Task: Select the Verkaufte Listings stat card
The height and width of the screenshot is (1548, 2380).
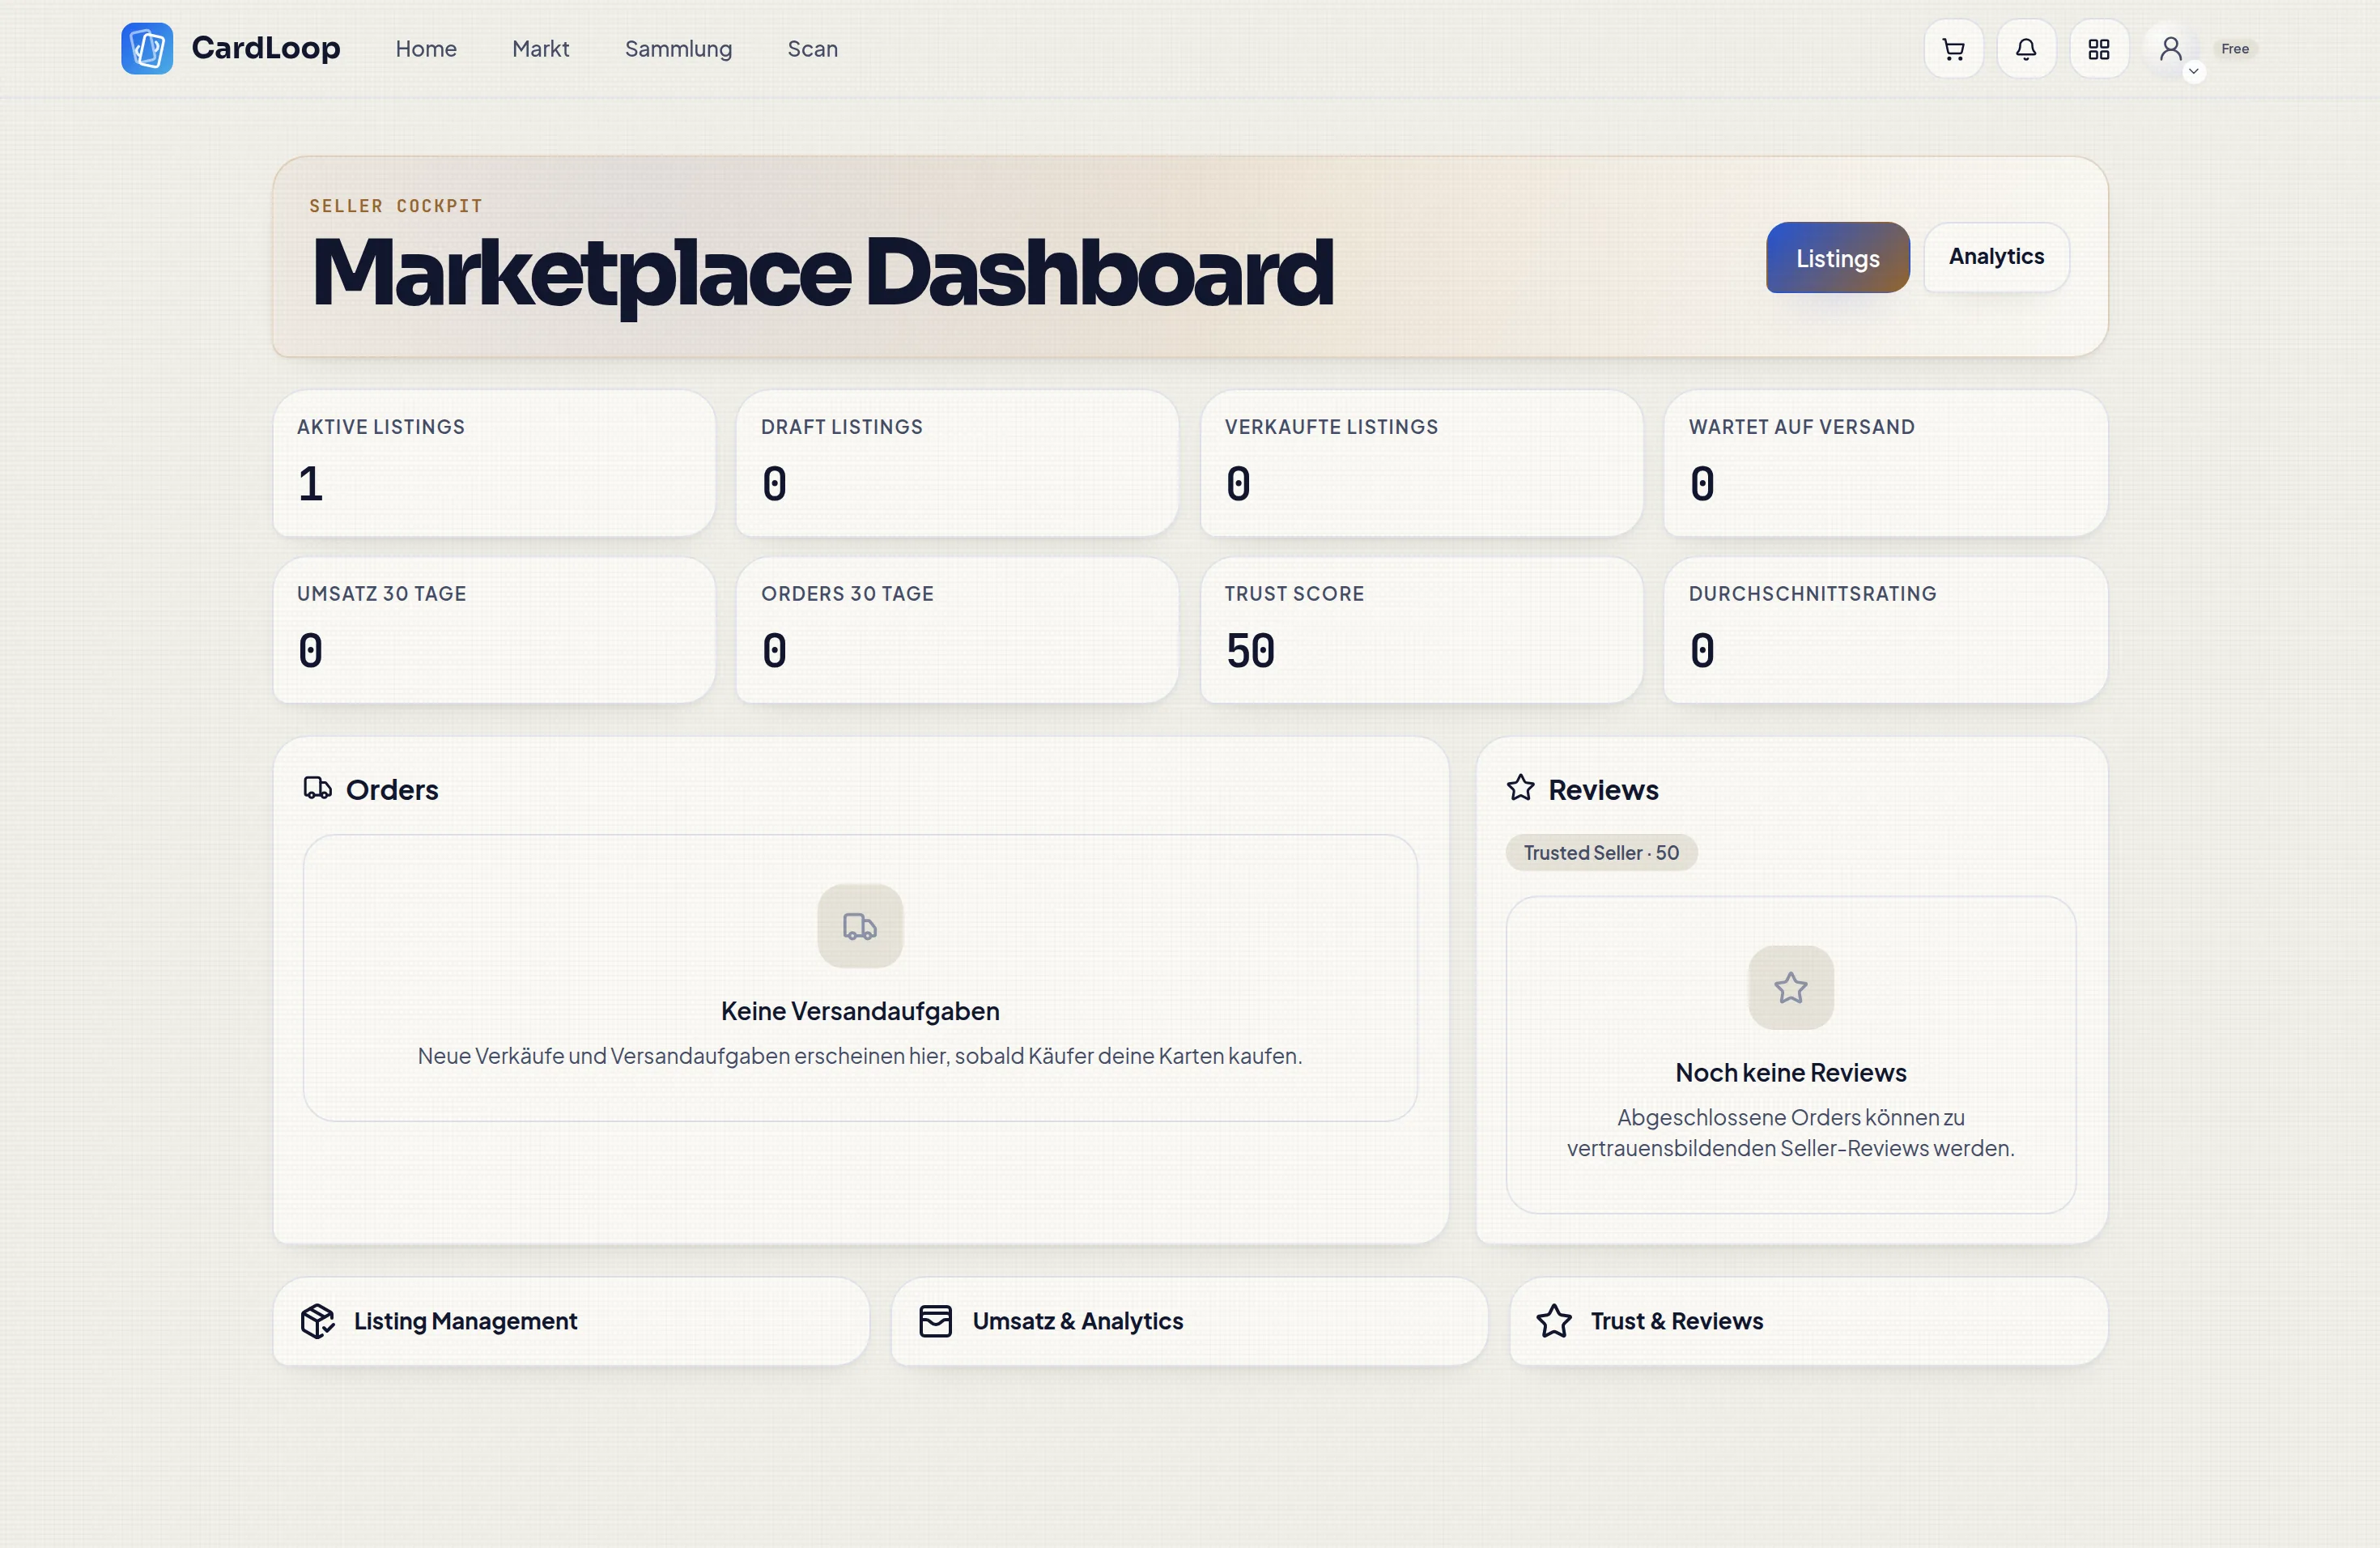Action: pyautogui.click(x=1421, y=463)
